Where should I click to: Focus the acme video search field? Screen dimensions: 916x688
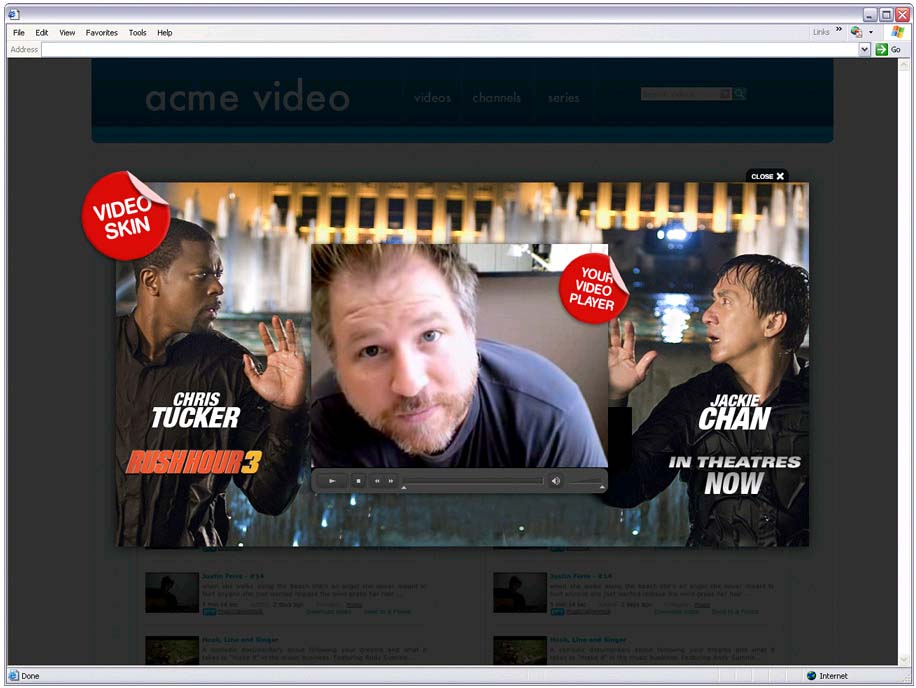coord(682,94)
